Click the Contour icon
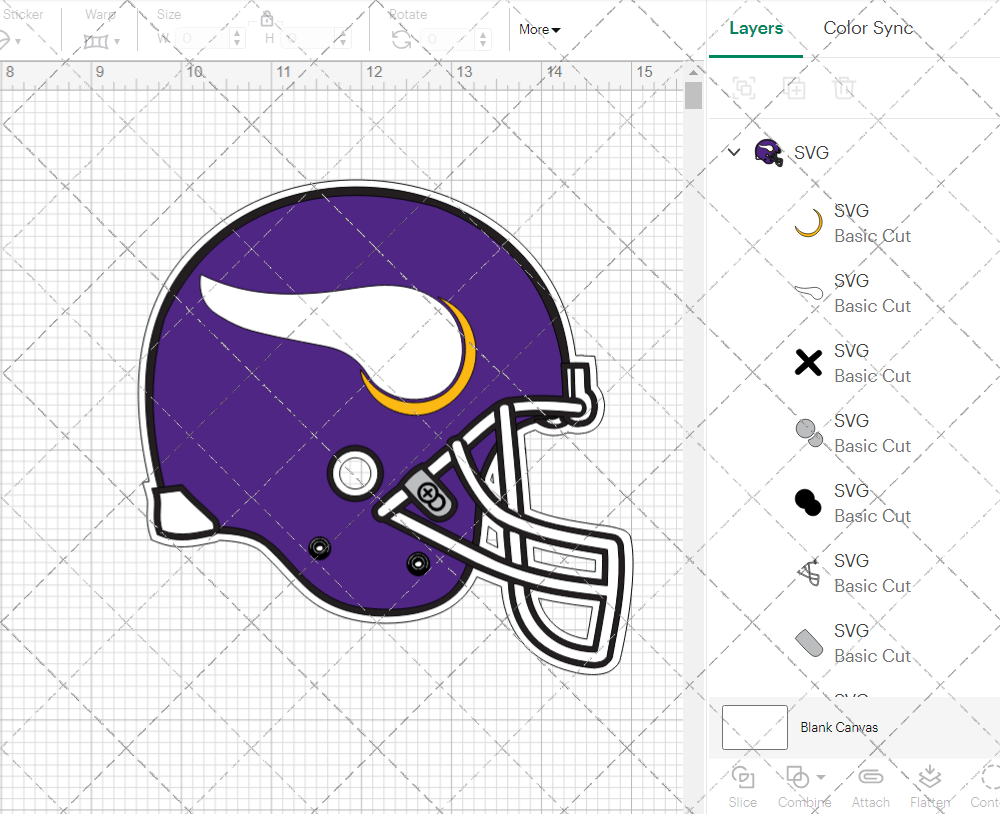Image resolution: width=1000 pixels, height=814 pixels. 986,778
